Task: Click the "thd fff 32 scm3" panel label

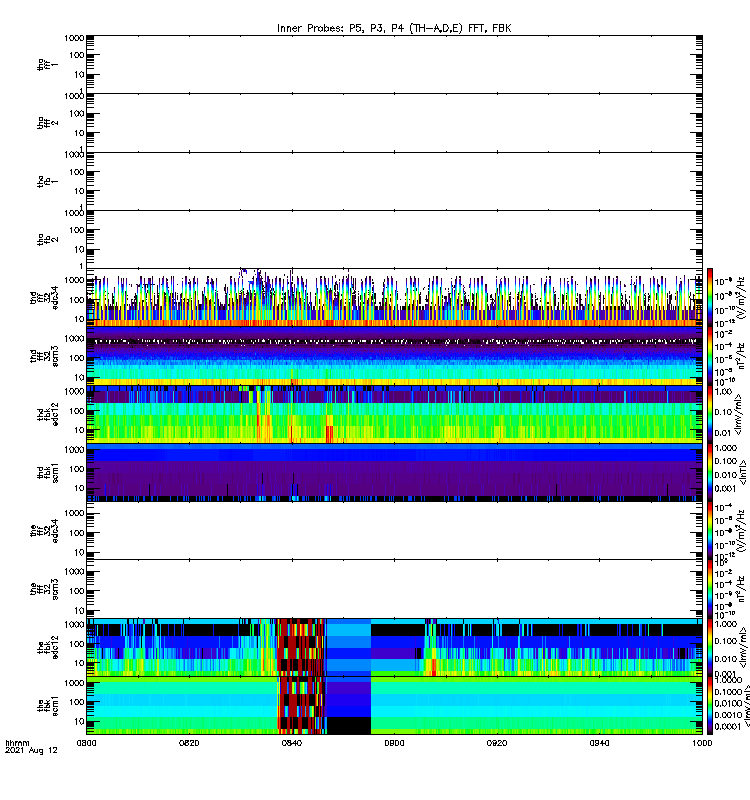Action: pos(44,356)
